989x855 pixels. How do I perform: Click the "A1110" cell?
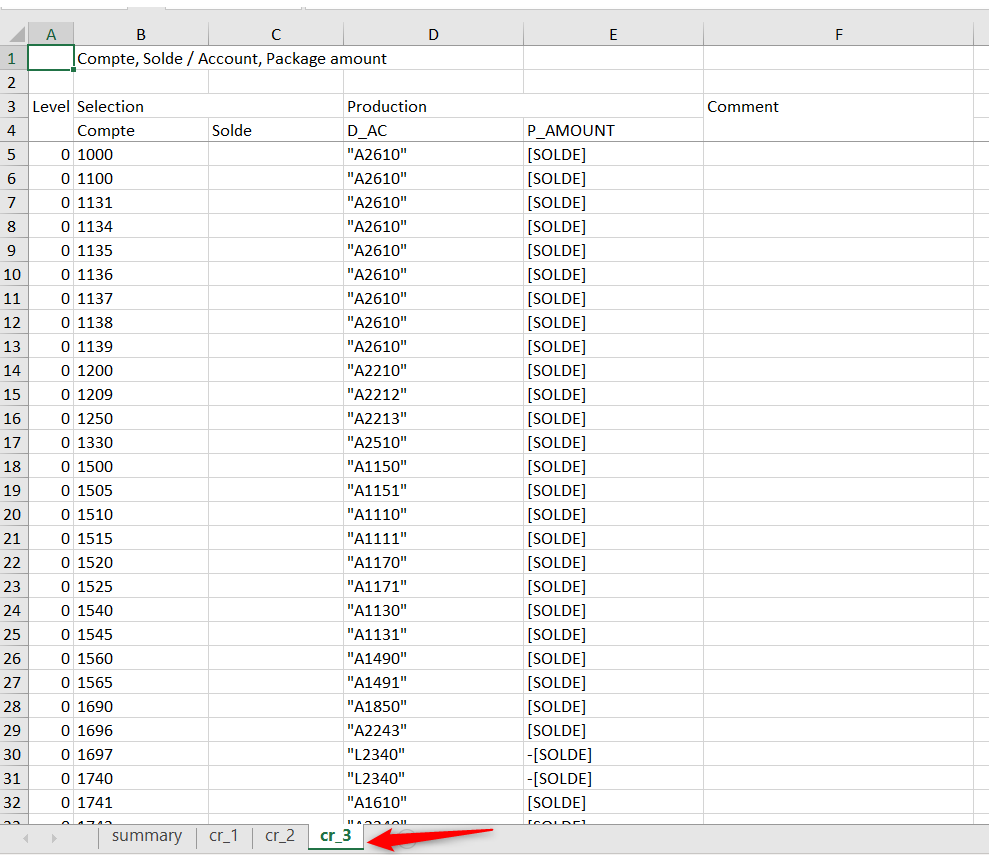pos(433,514)
